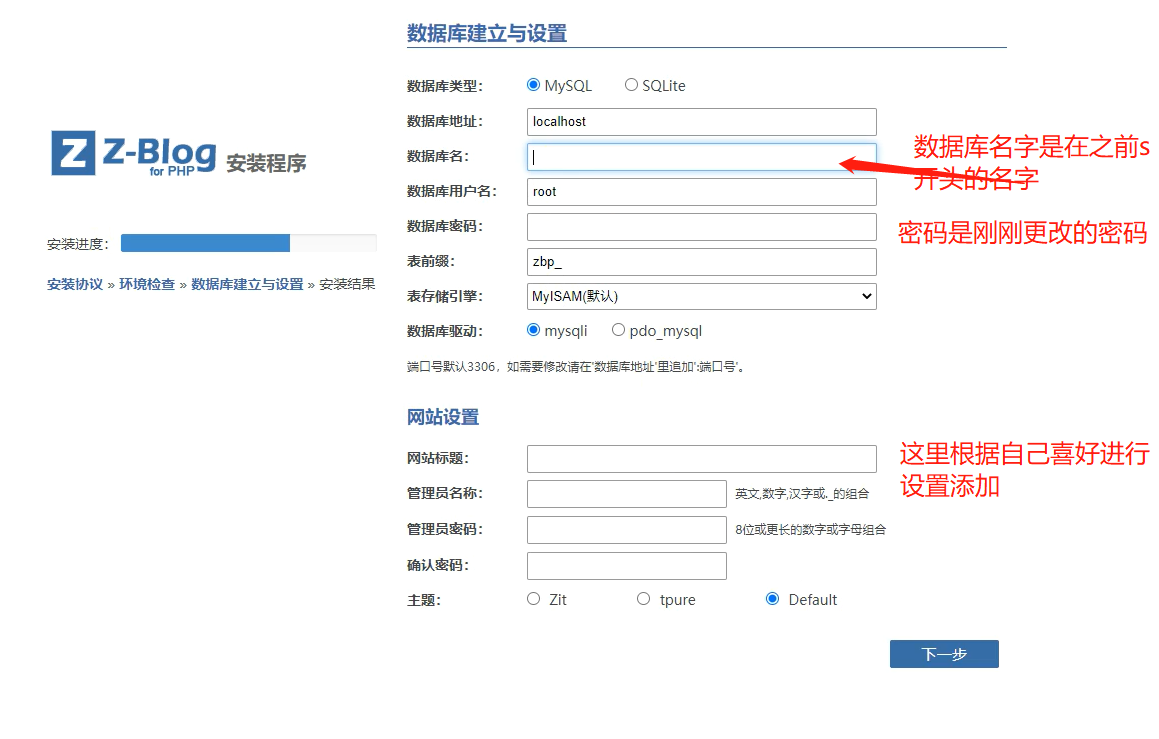Click the zbp_ table prefix field
Image resolution: width=1159 pixels, height=739 pixels.
(x=700, y=261)
